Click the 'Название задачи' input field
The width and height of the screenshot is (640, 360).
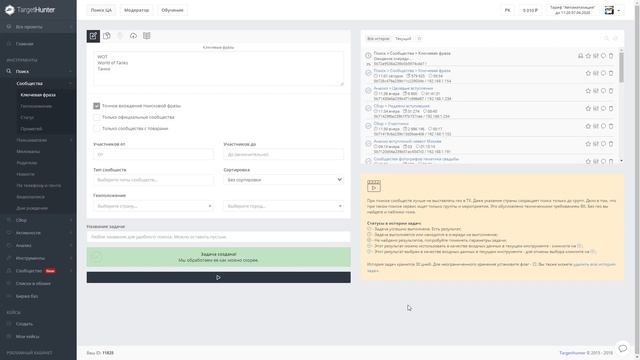[218, 237]
